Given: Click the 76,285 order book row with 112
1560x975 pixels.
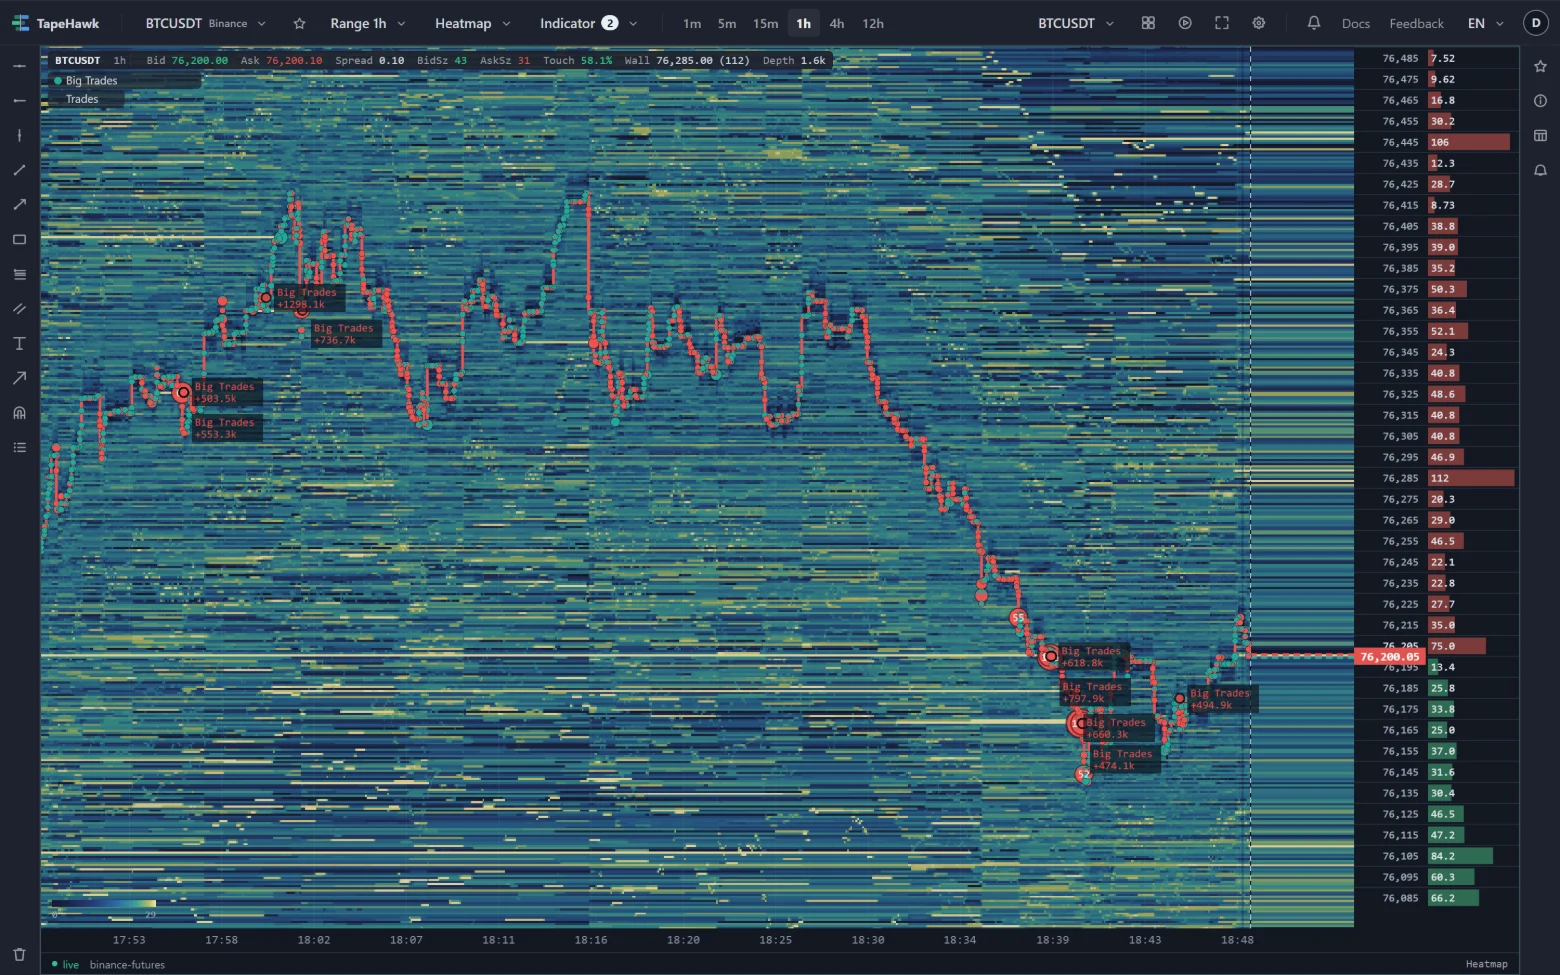Looking at the screenshot, I should click(1437, 478).
